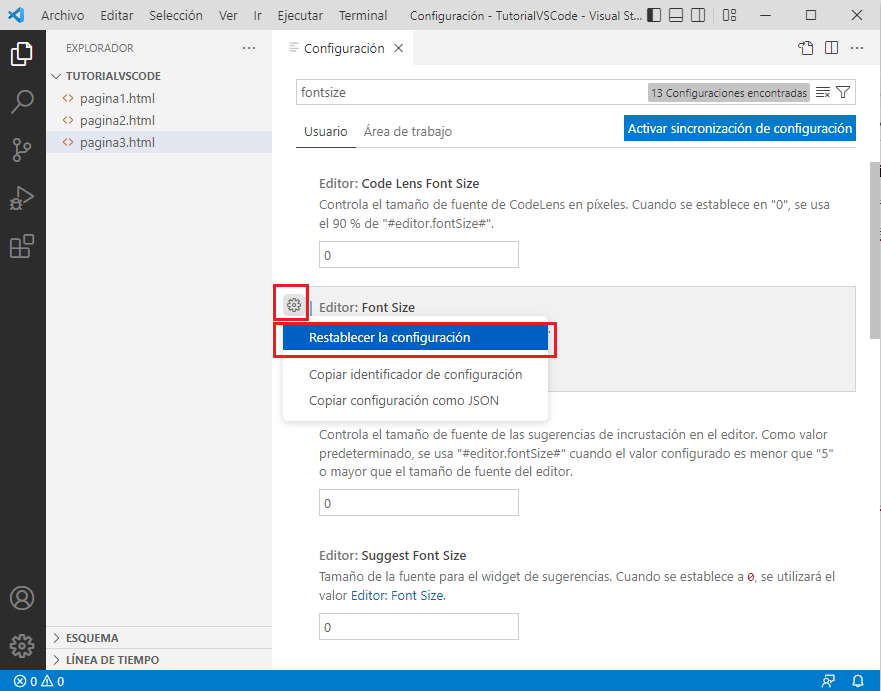Open the Run and Debug view
The width and height of the screenshot is (881, 691).
tap(22, 198)
